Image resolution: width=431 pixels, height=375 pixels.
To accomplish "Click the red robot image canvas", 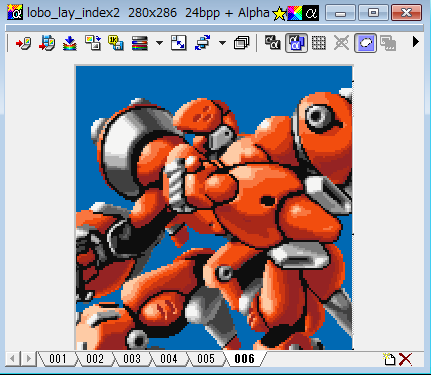I will (x=214, y=207).
